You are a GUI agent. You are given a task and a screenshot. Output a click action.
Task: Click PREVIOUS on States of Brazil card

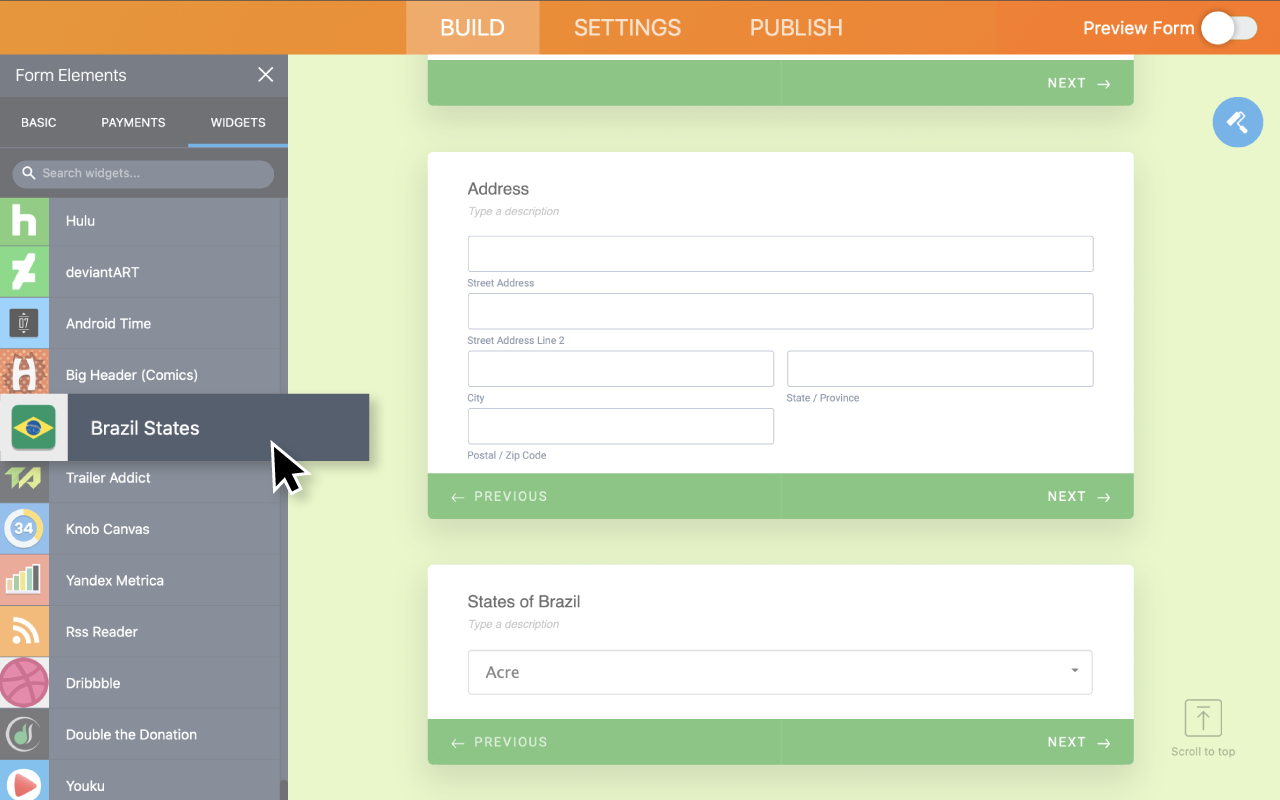499,742
